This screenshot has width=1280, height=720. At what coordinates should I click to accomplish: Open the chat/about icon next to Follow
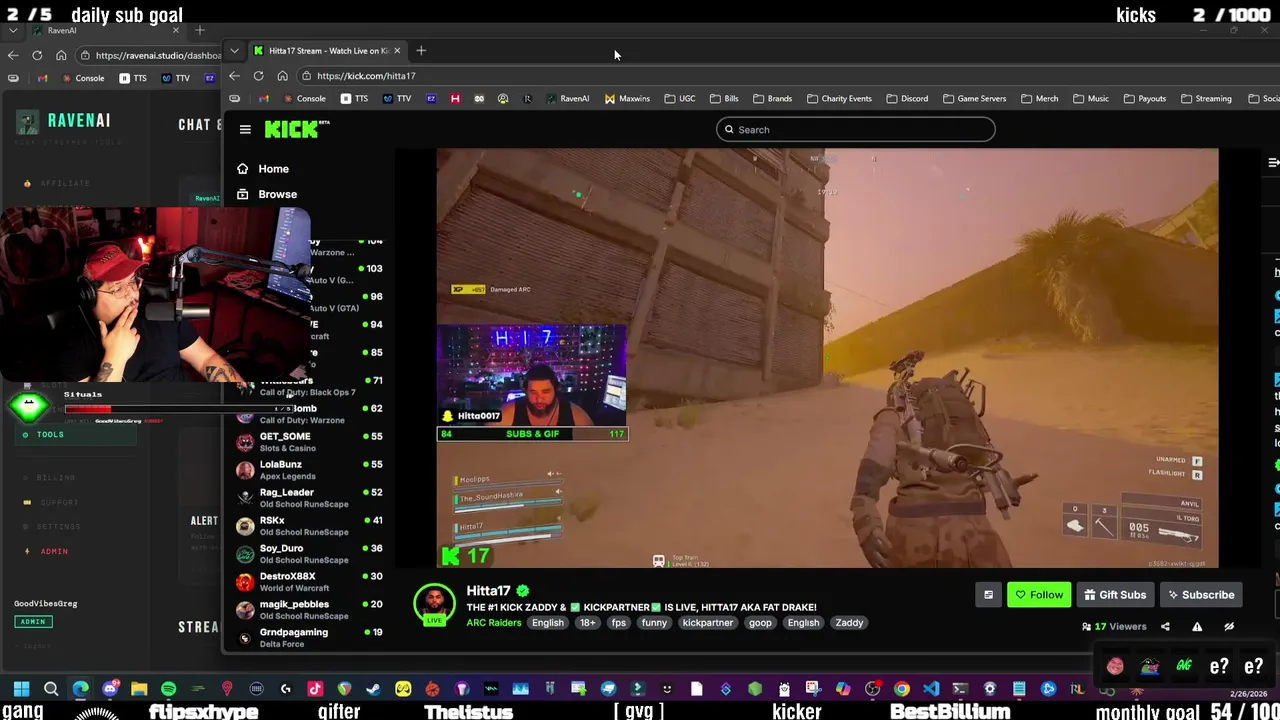(x=988, y=595)
